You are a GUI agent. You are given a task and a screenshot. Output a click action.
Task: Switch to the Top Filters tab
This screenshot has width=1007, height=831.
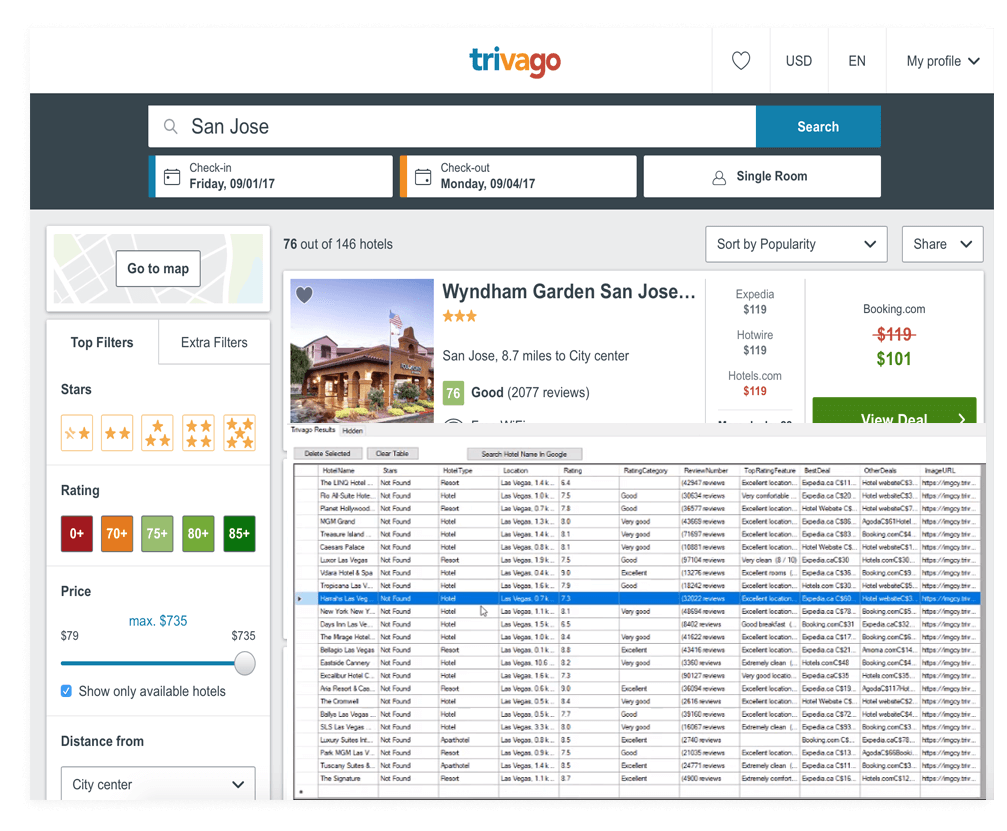pyautogui.click(x=102, y=342)
